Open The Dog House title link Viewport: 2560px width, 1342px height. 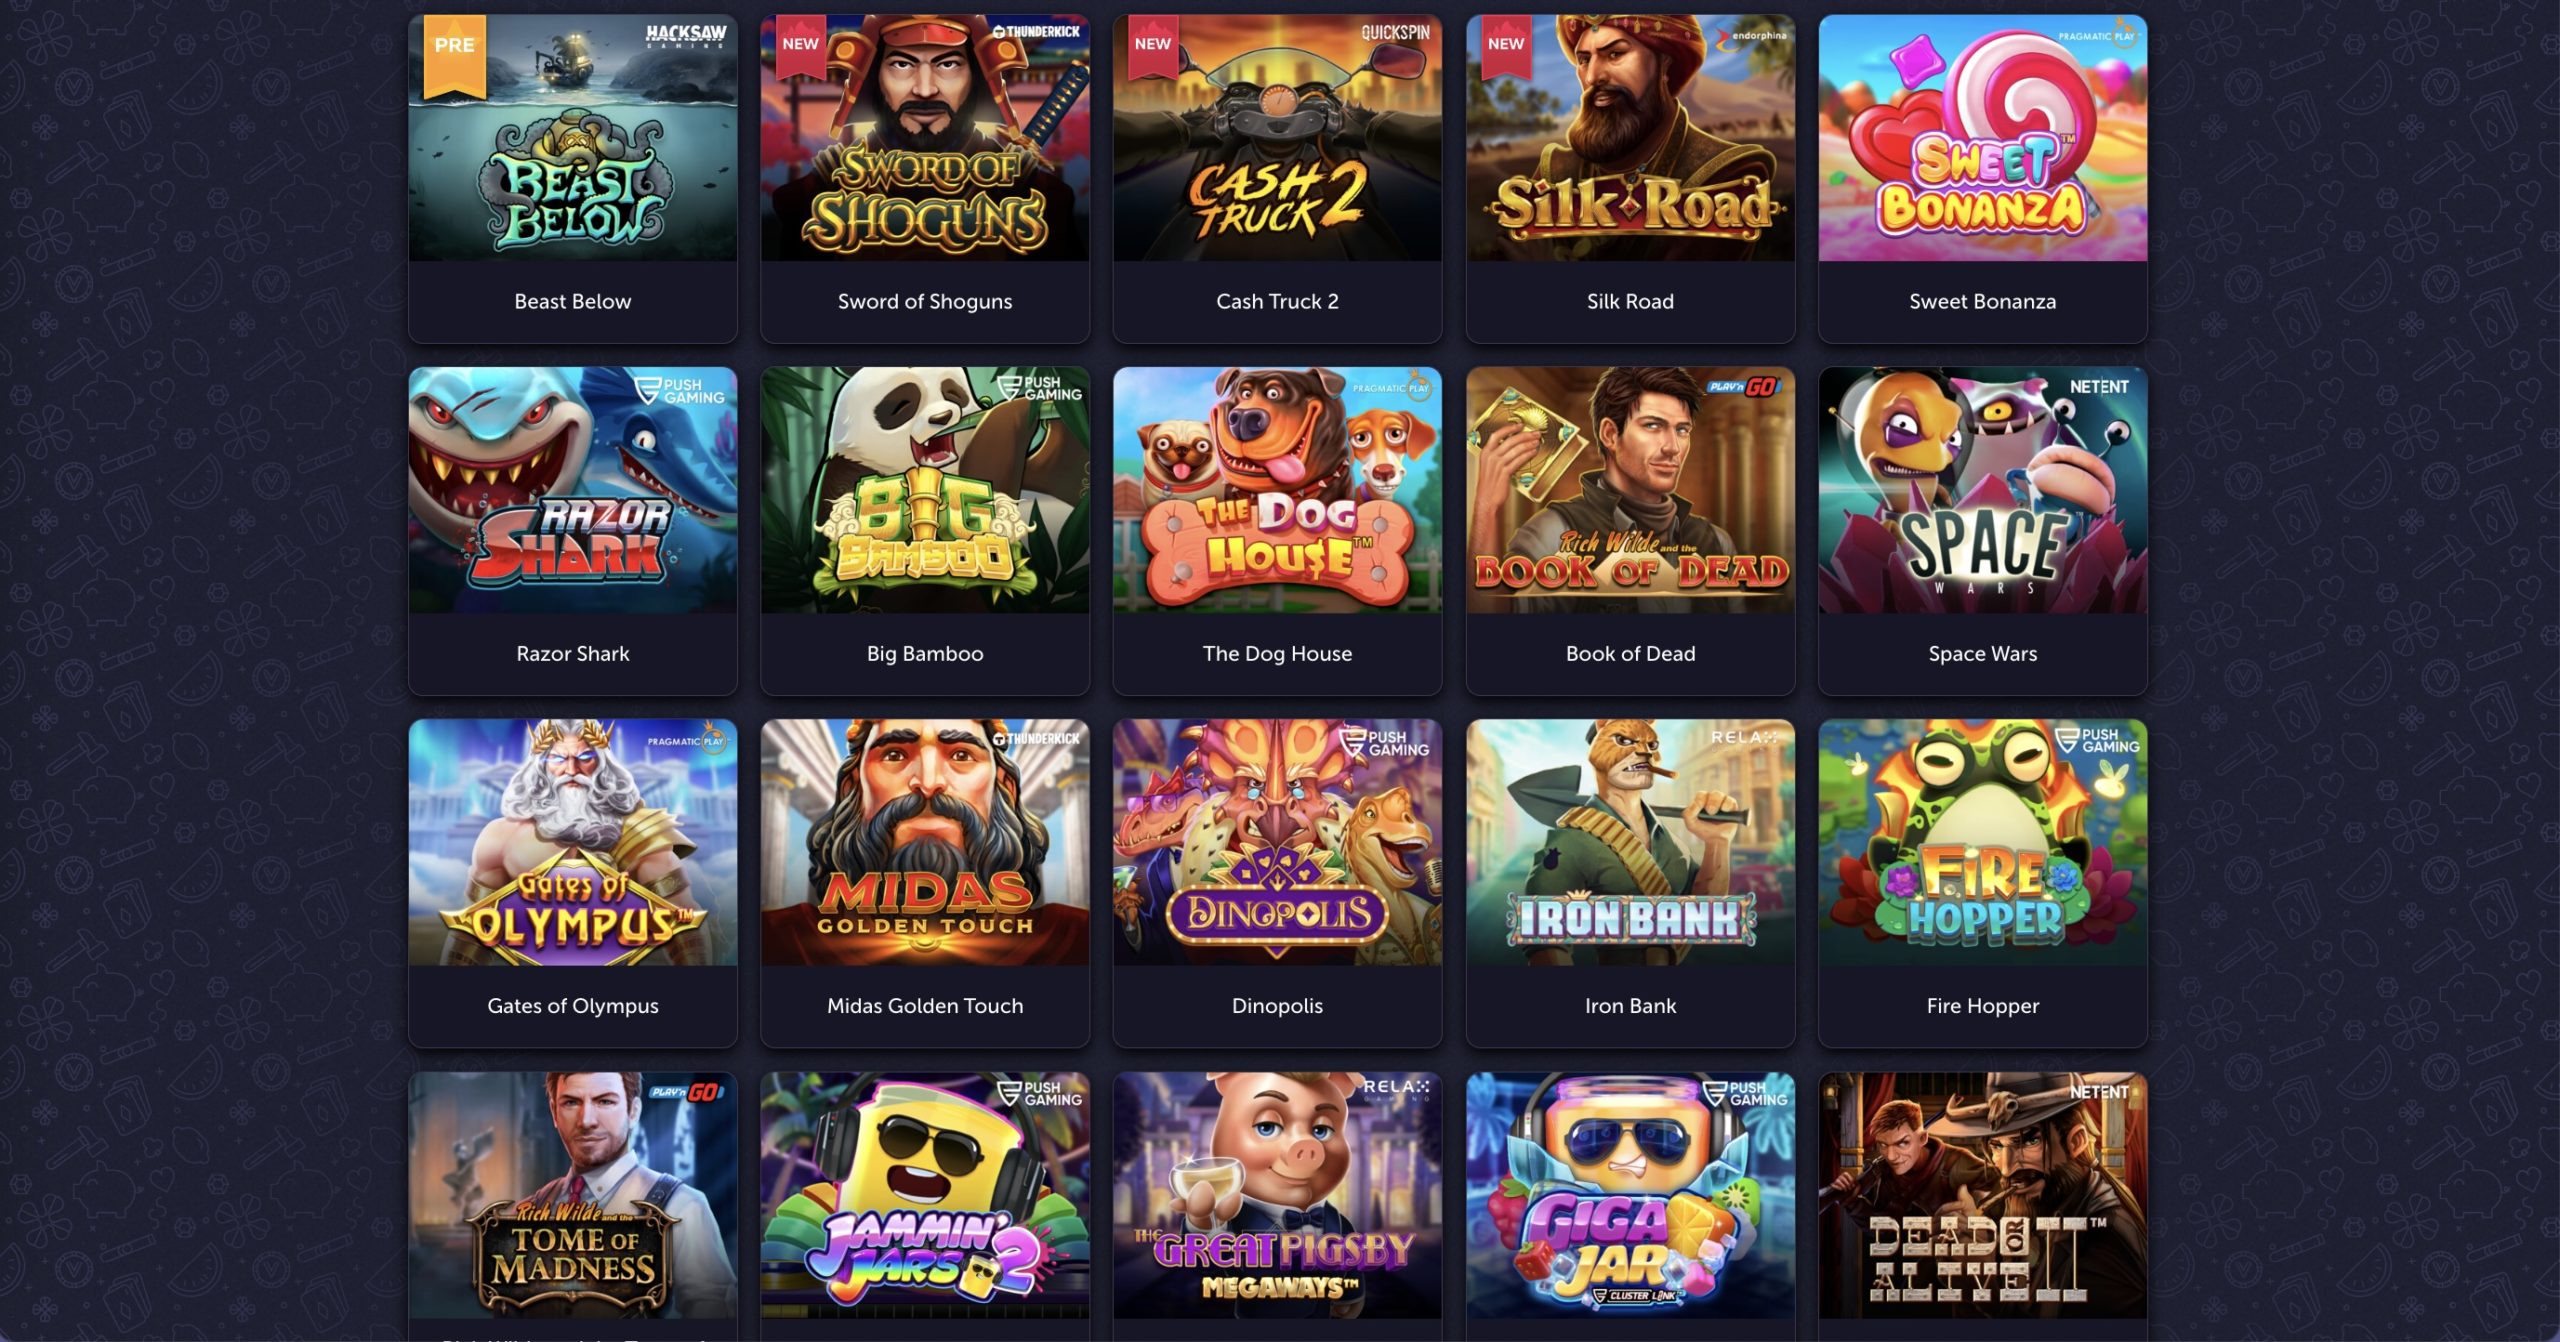(x=1277, y=653)
